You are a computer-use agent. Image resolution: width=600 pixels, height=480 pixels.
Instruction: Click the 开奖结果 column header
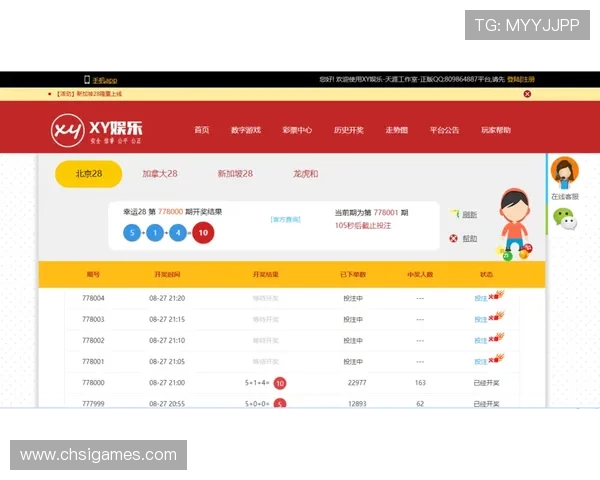point(266,274)
